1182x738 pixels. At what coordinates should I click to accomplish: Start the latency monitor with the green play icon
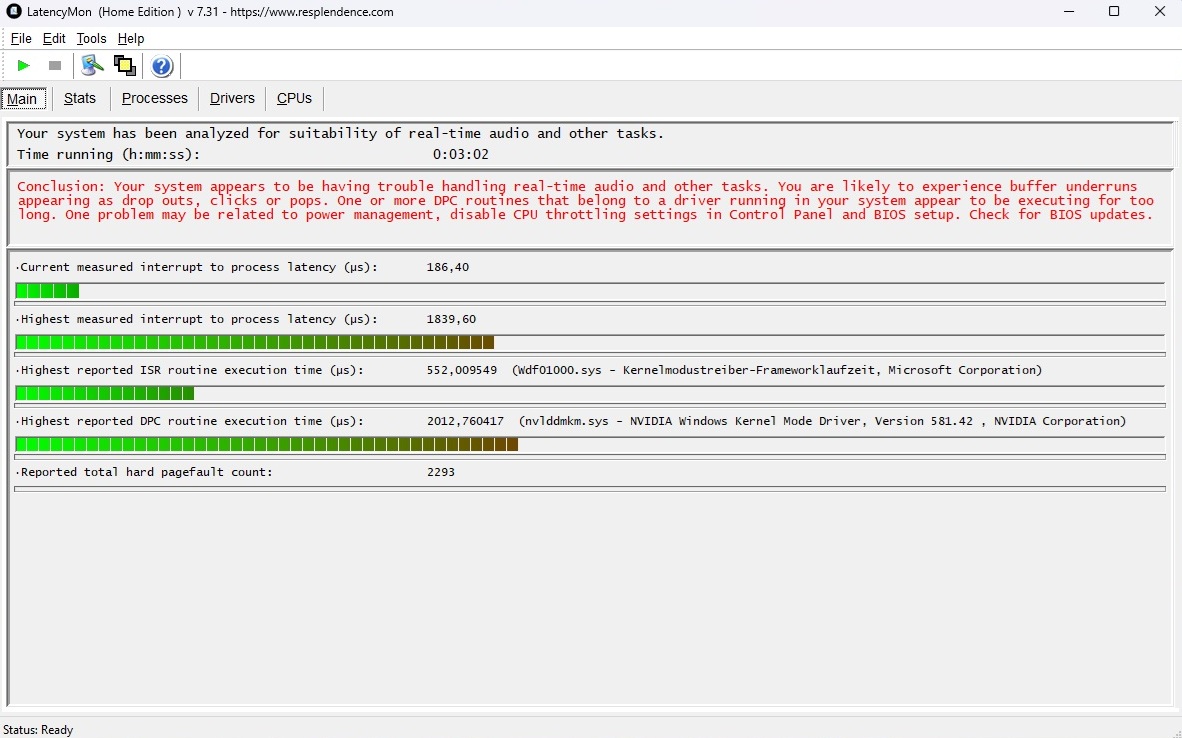tap(24, 66)
